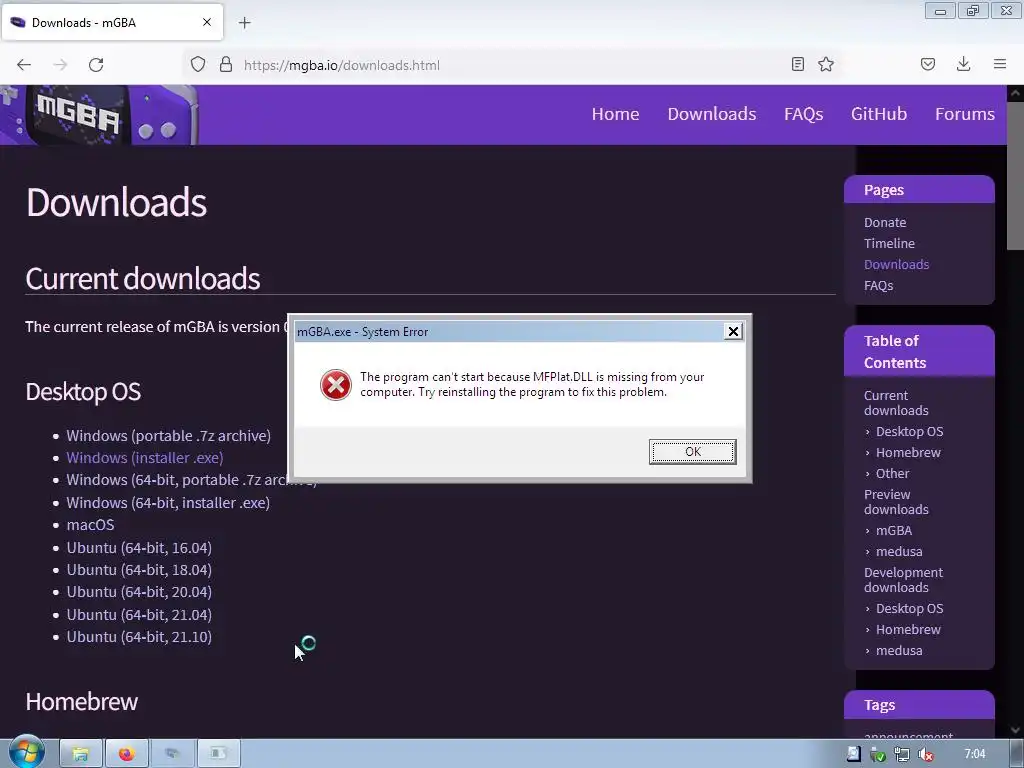Viewport: 1024px width, 768px height.
Task: Click the browser forward arrow
Action: (x=60, y=65)
